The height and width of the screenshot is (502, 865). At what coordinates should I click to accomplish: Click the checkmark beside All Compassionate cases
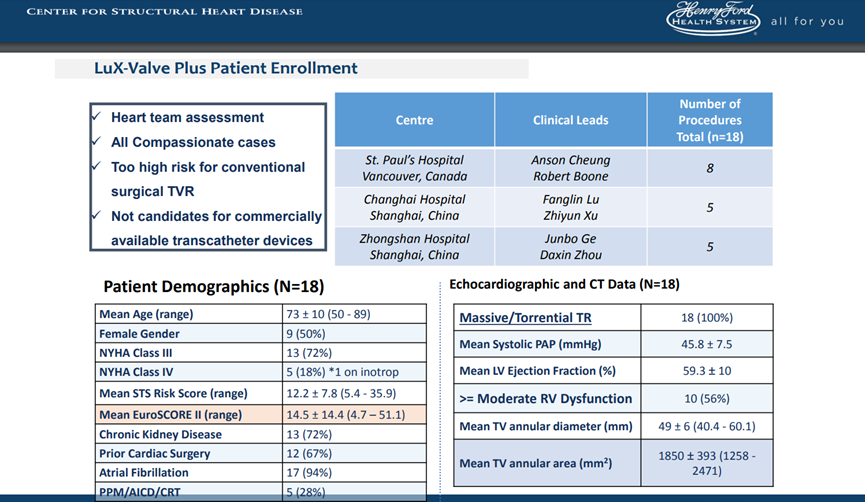pyautogui.click(x=95, y=142)
